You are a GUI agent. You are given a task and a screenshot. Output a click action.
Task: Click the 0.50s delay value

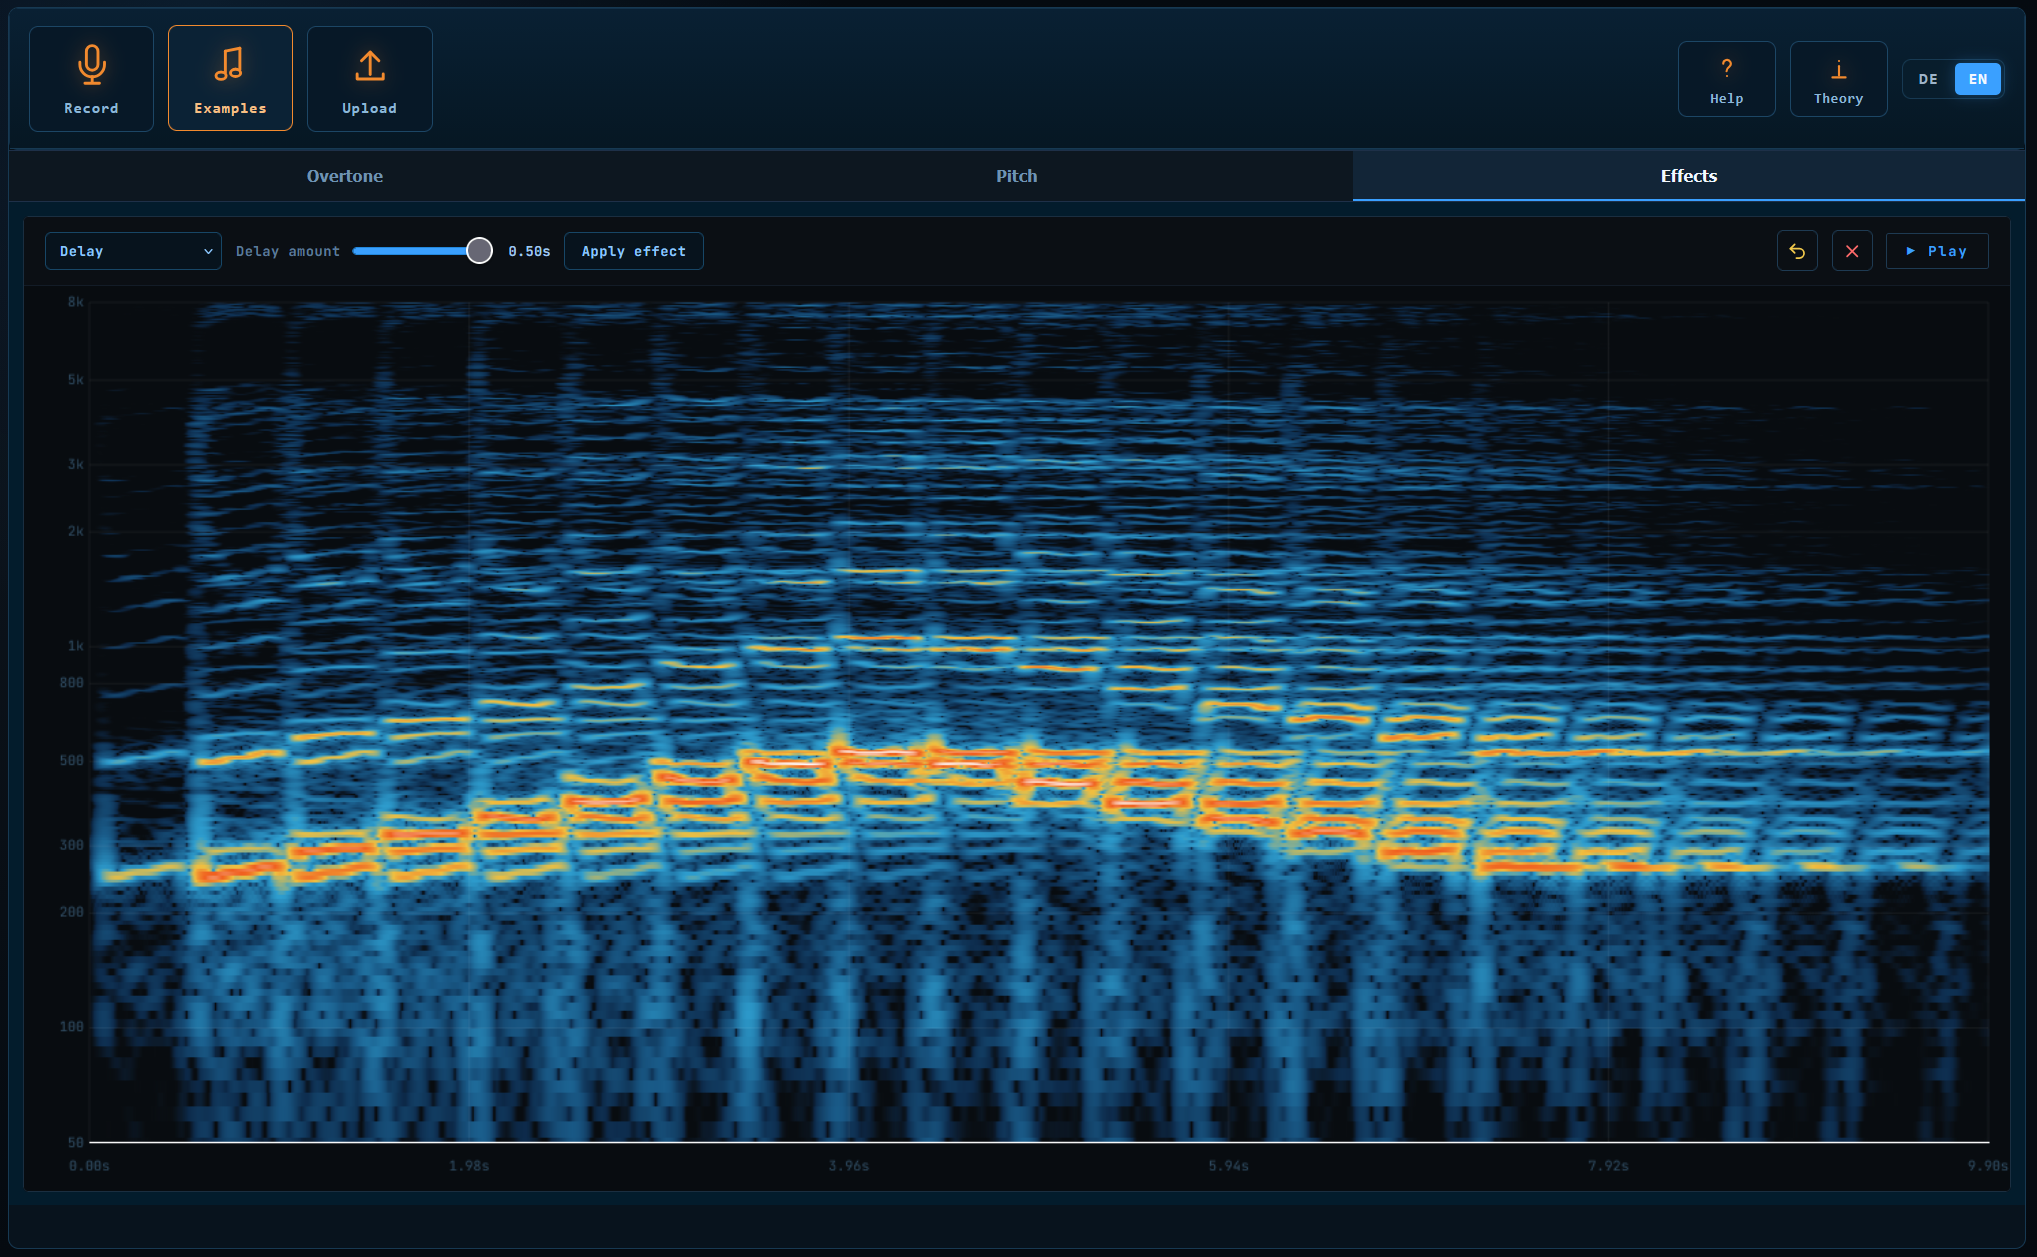pos(529,252)
